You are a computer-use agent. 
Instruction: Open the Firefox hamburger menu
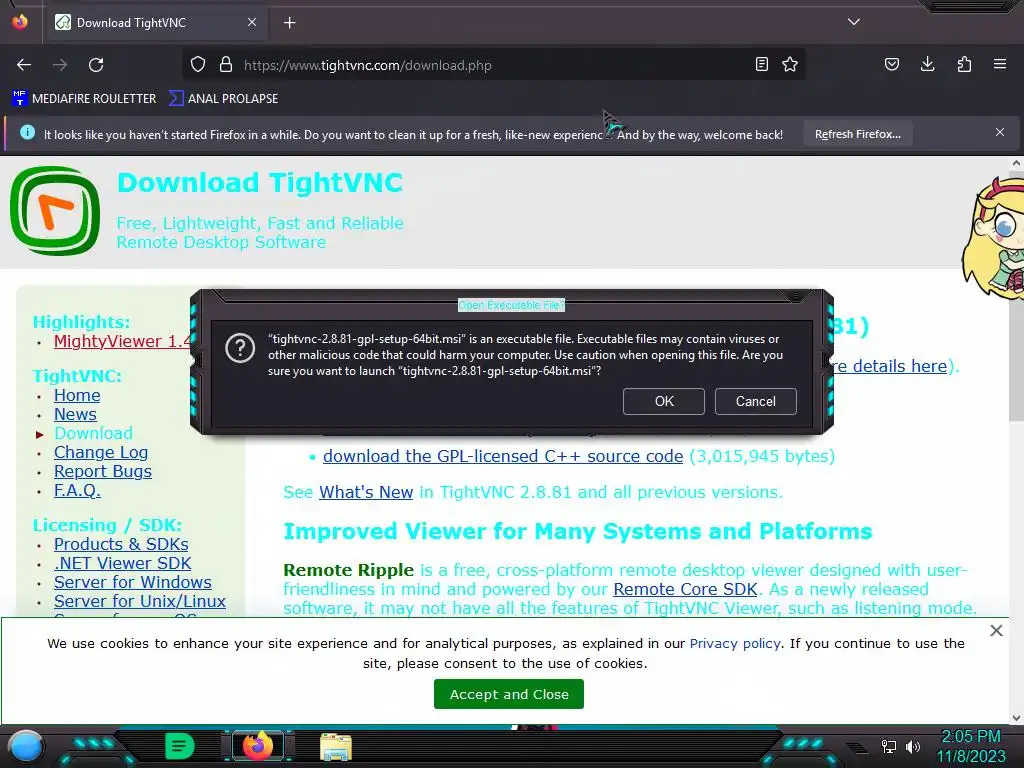(1000, 64)
